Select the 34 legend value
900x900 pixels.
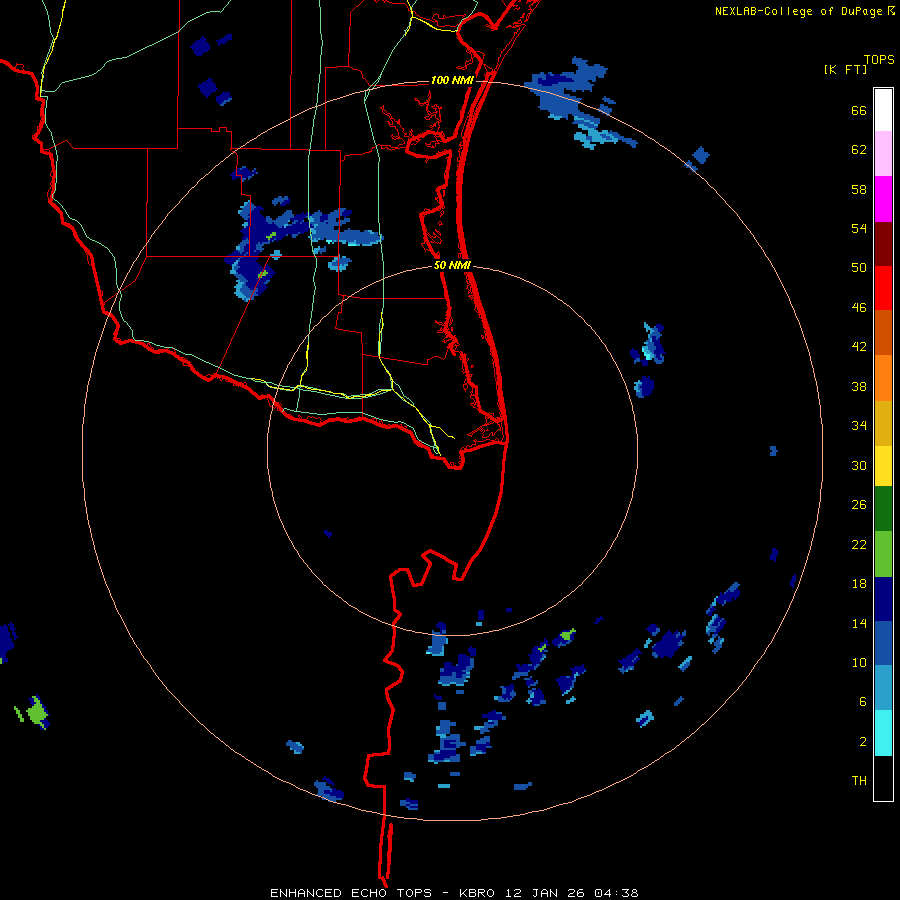[x=859, y=426]
